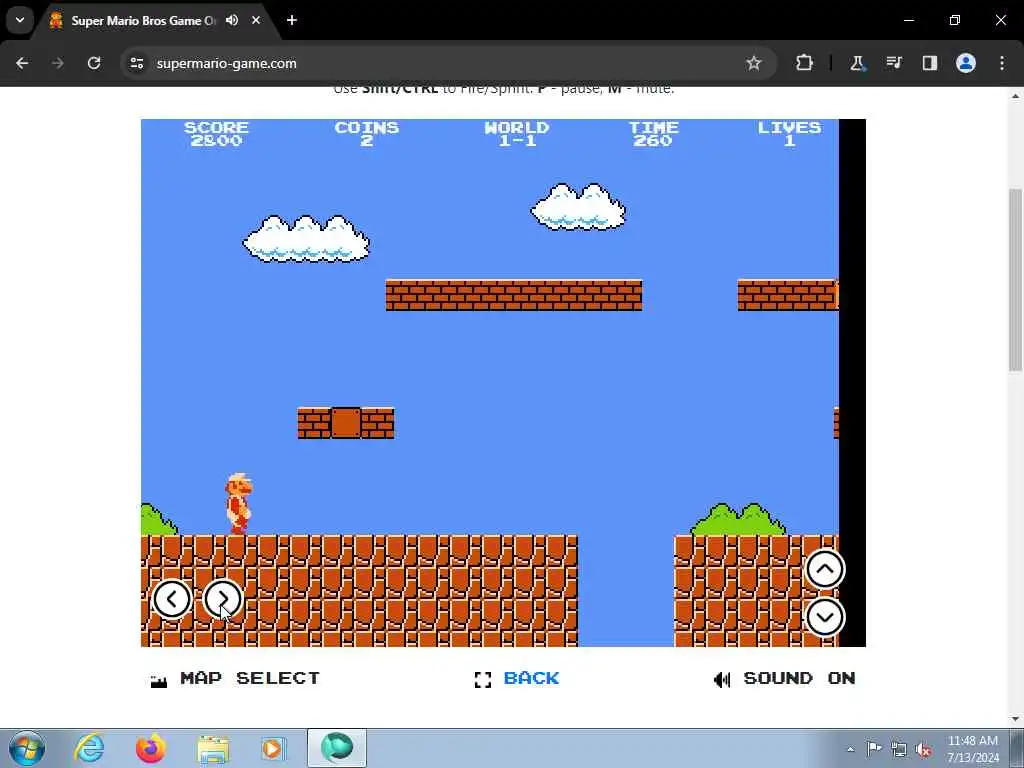
Task: Click the scrollbar up arrow
Action: click(1016, 96)
